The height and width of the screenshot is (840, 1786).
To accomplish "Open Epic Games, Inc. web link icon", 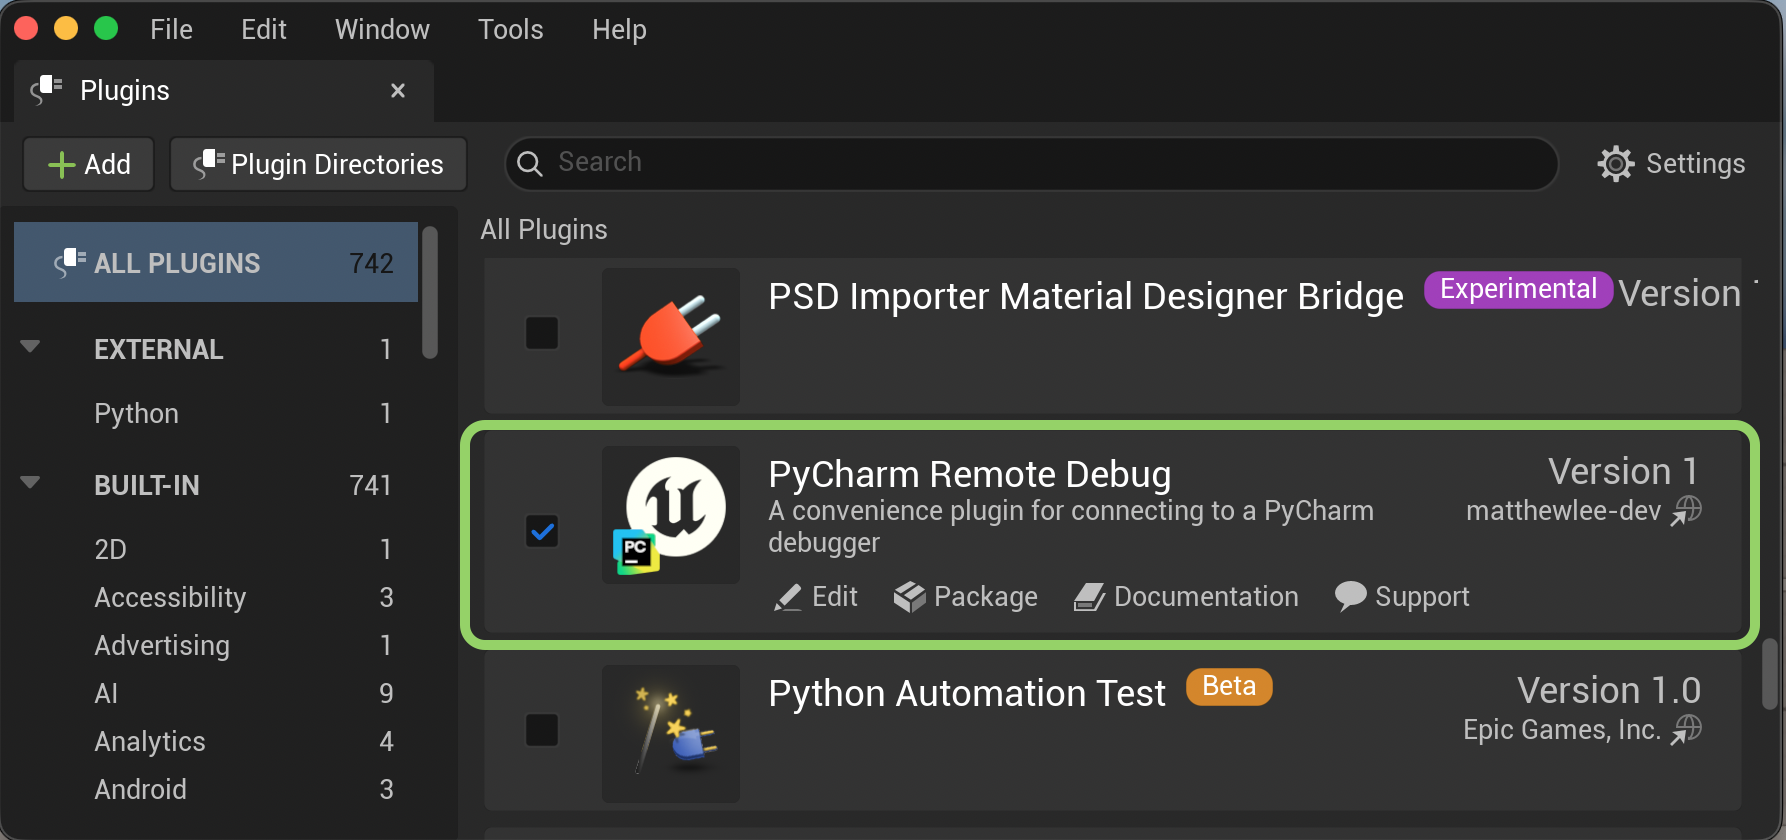I will tap(1687, 729).
